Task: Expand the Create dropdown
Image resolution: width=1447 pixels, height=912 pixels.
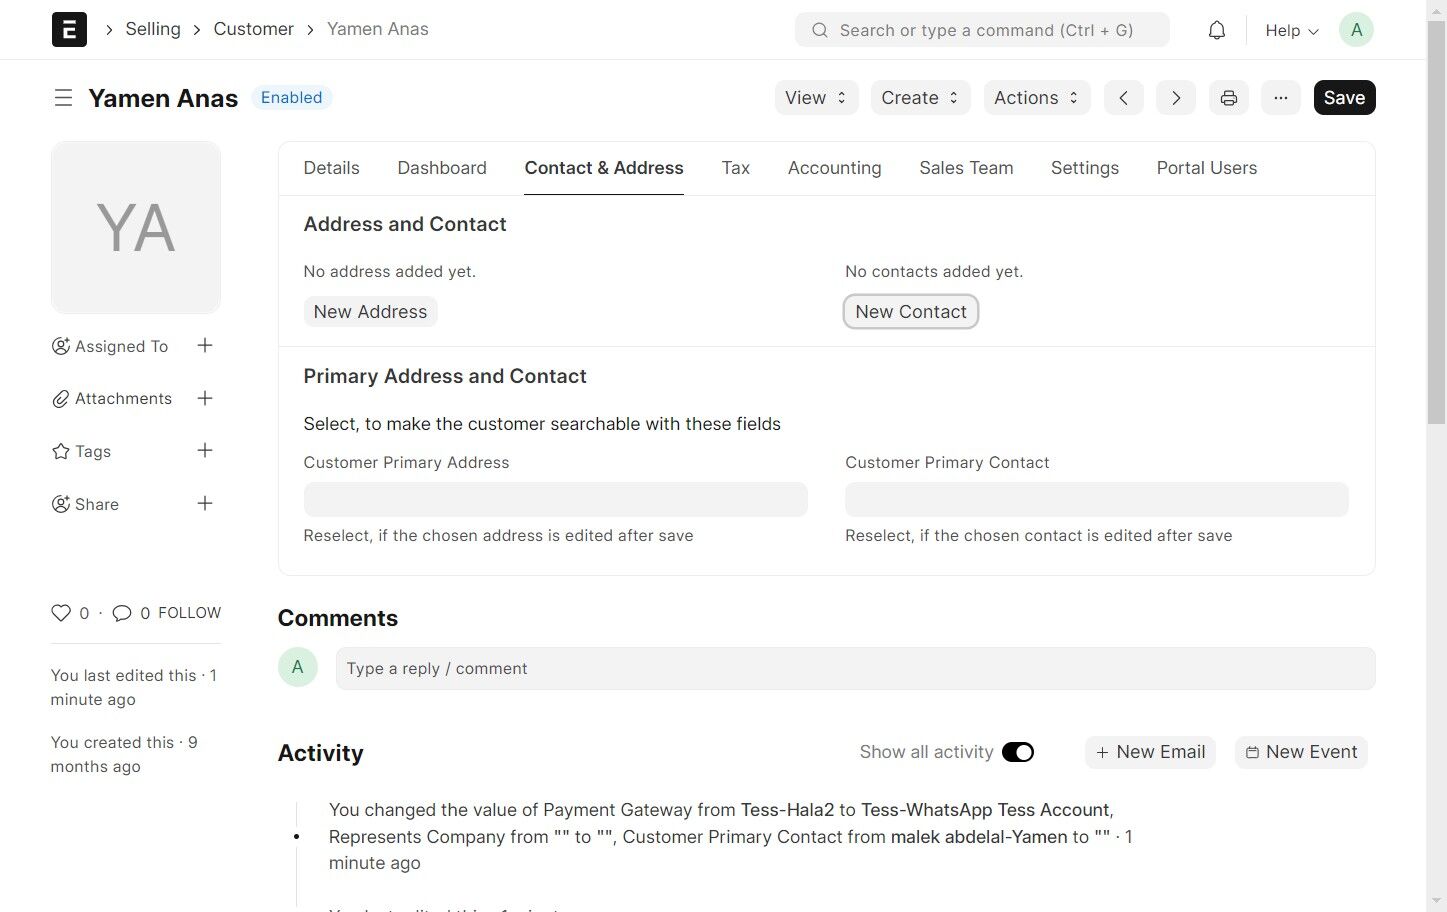Action: 921,98
